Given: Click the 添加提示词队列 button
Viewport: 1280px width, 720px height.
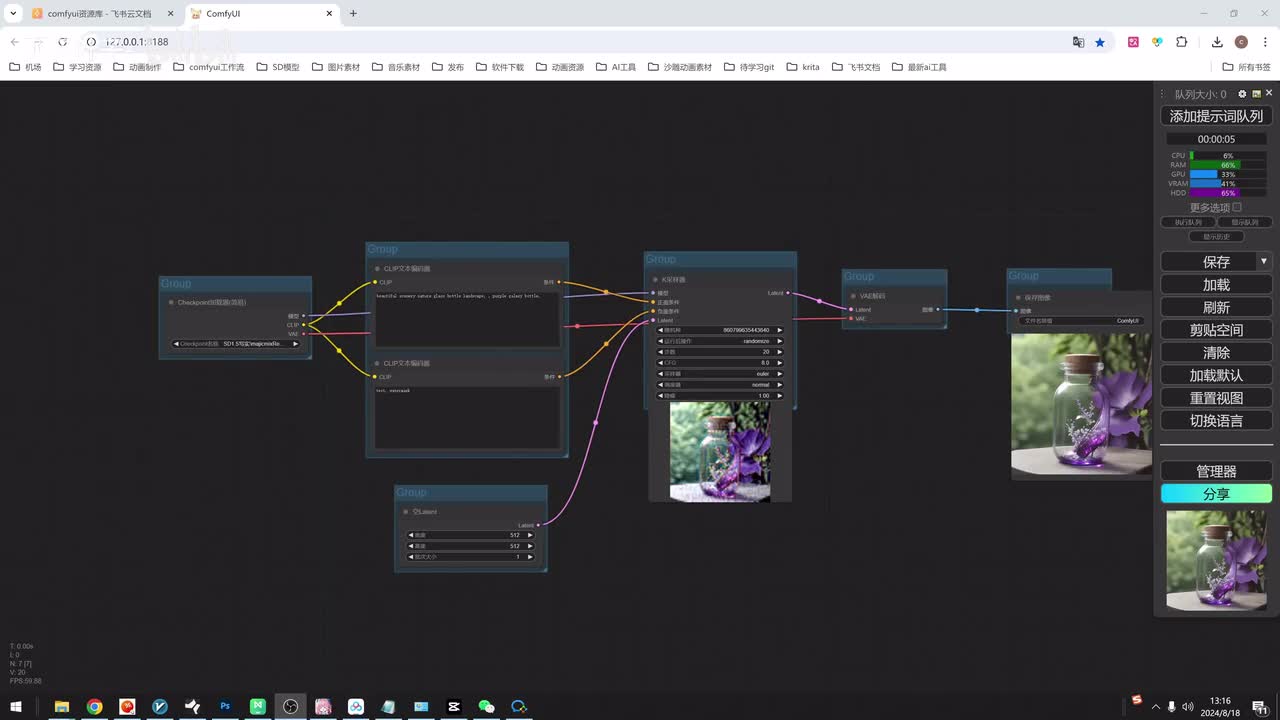Looking at the screenshot, I should coord(1216,116).
